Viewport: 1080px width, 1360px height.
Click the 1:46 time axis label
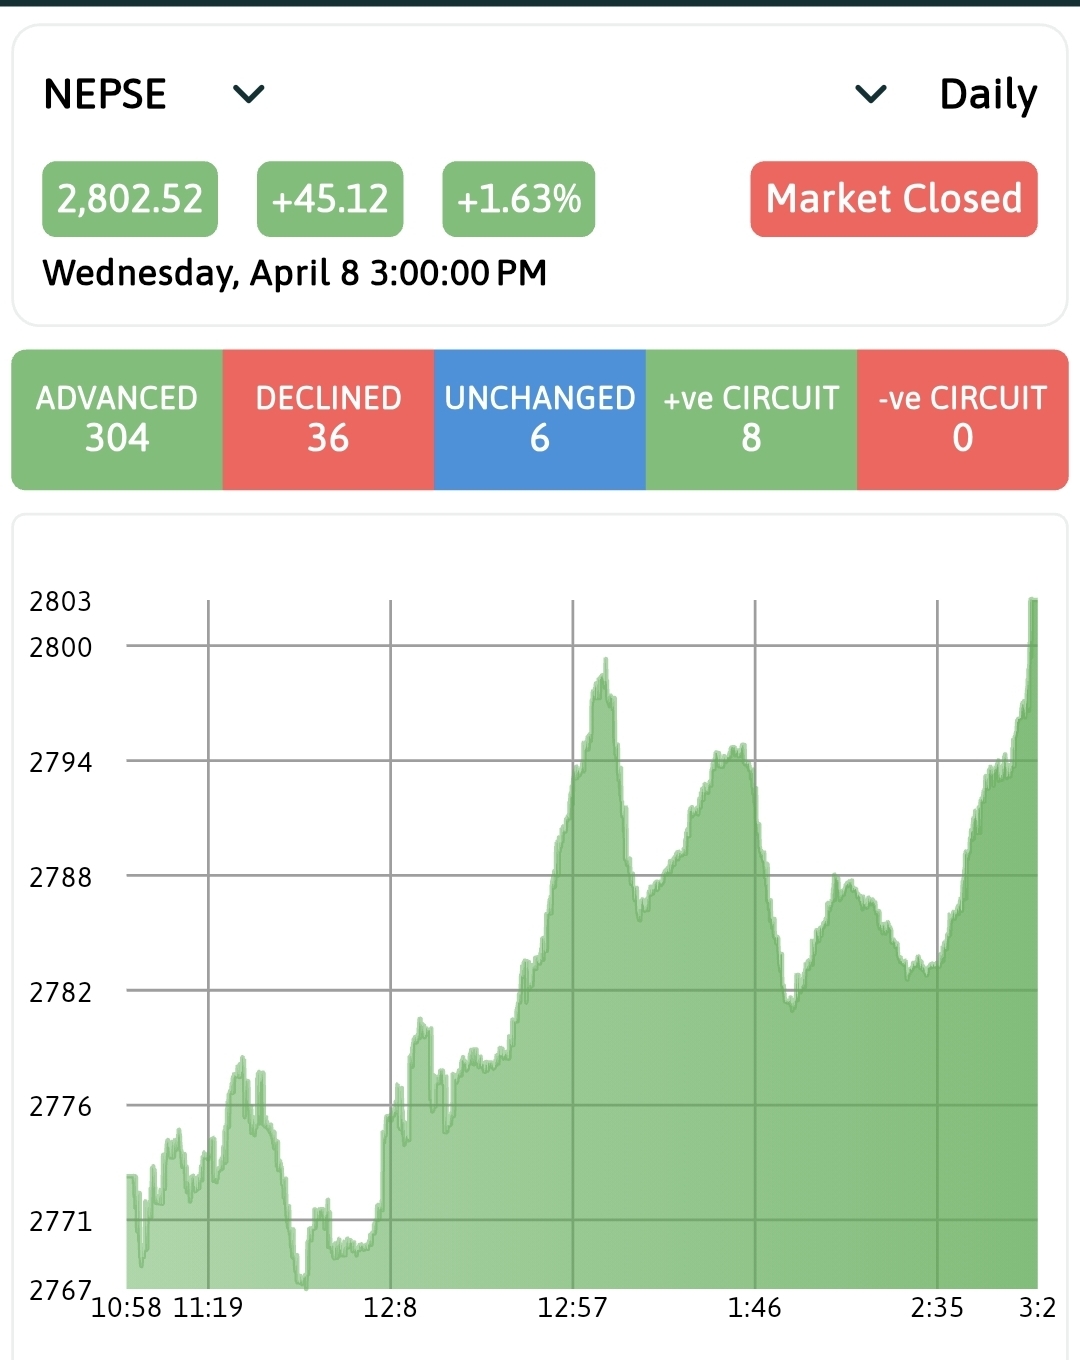754,1307
